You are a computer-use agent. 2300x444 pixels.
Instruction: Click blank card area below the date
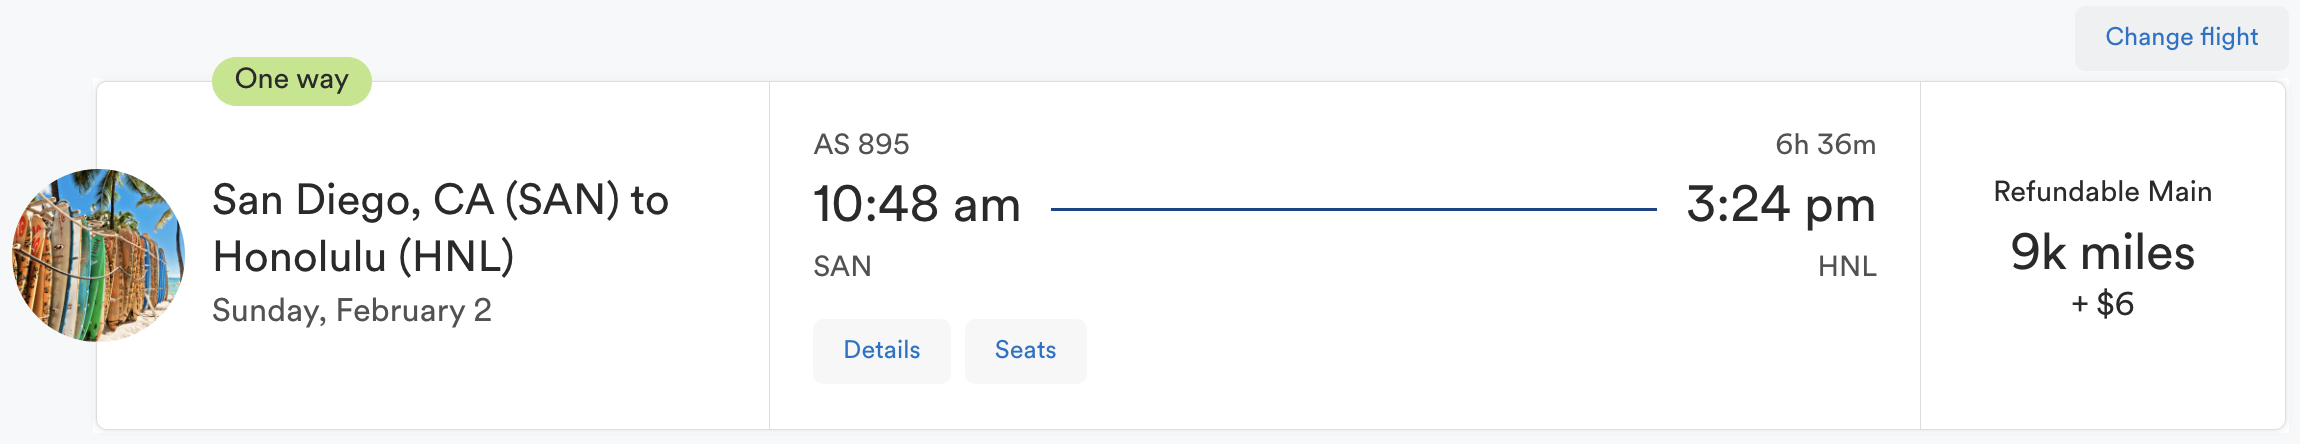point(430,385)
